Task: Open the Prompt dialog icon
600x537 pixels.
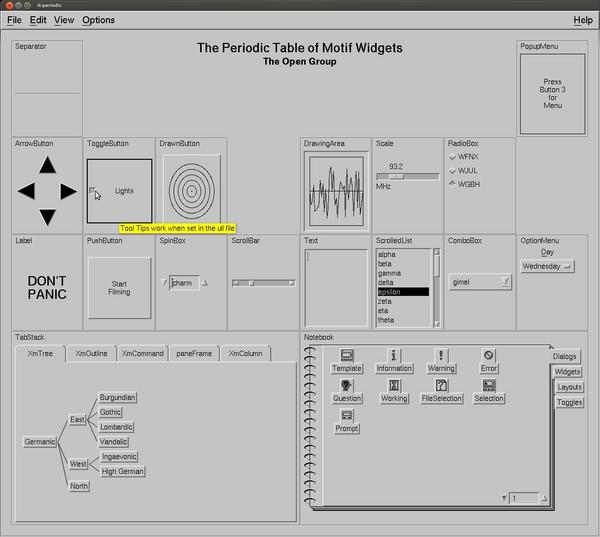Action: (x=347, y=421)
